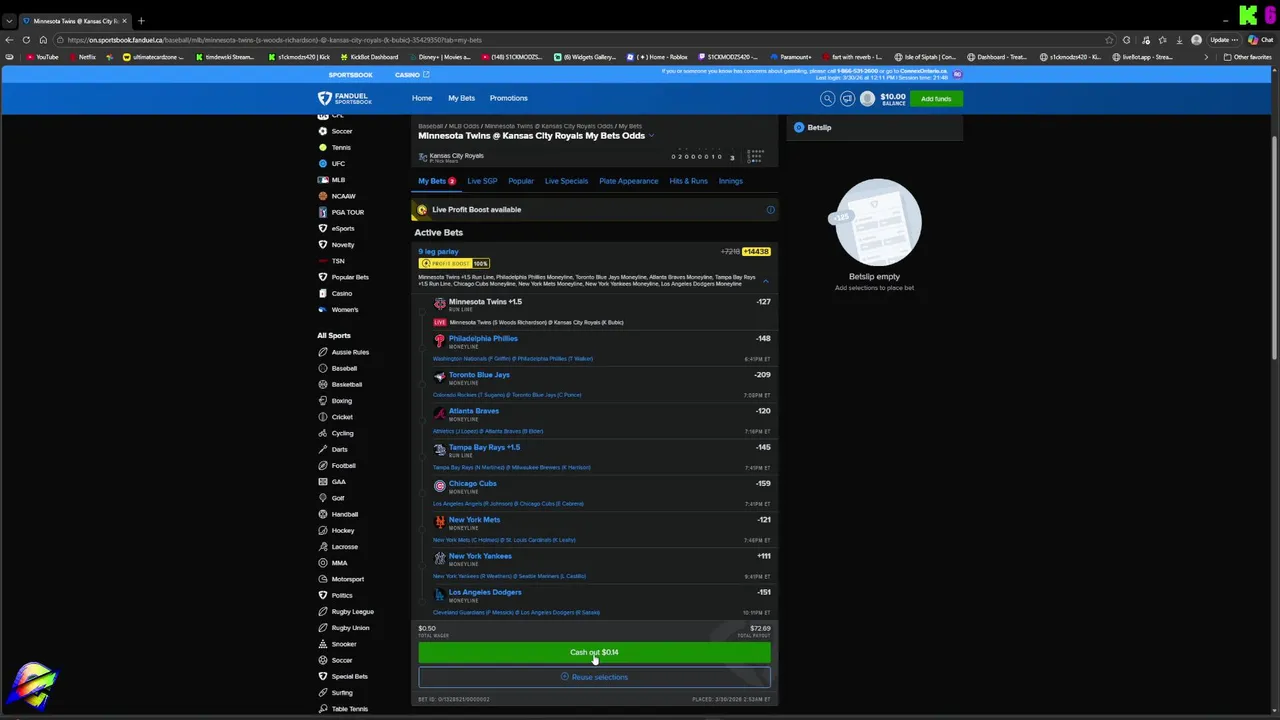Click the Minnesota Twins team logo
The height and width of the screenshot is (720, 1280).
coord(439,303)
